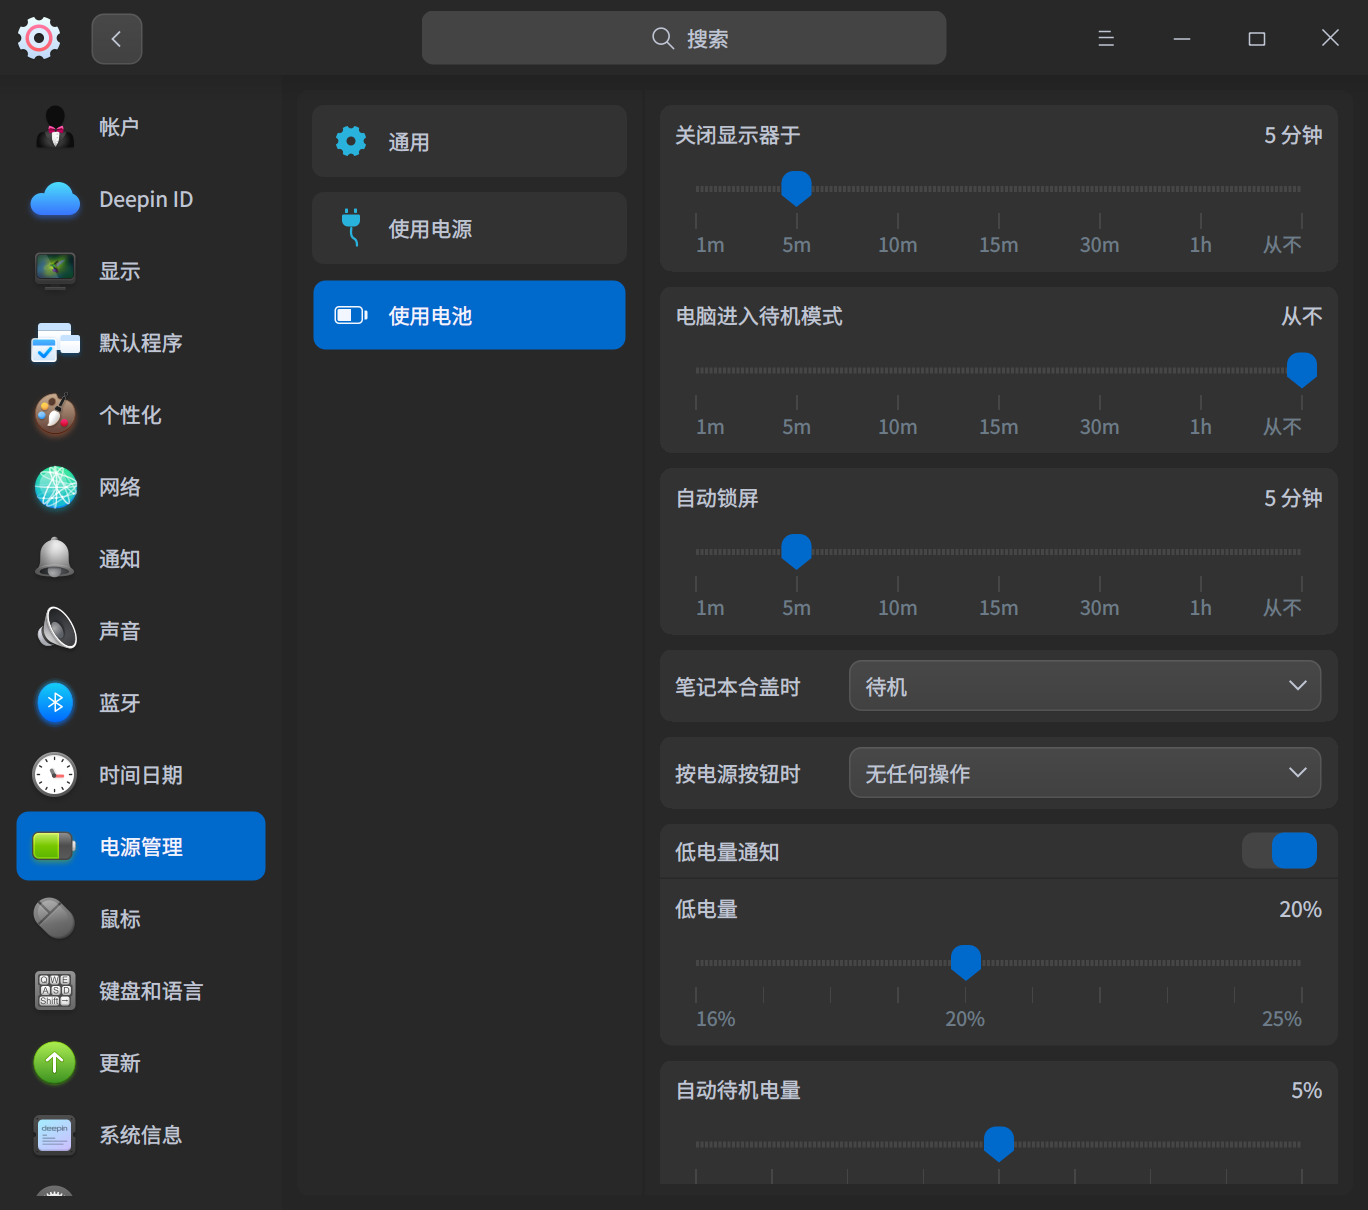Screen dimensions: 1368x1210
Task: Open the power button action dropdown
Action: click(x=1084, y=773)
